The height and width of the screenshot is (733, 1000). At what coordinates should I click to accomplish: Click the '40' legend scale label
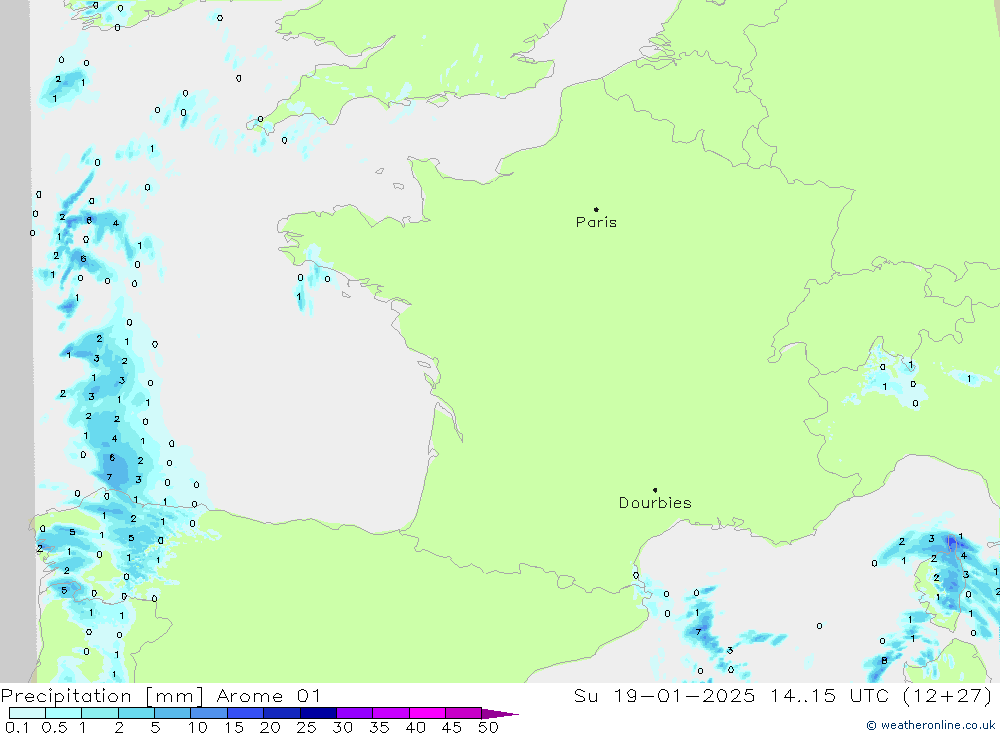(415, 727)
